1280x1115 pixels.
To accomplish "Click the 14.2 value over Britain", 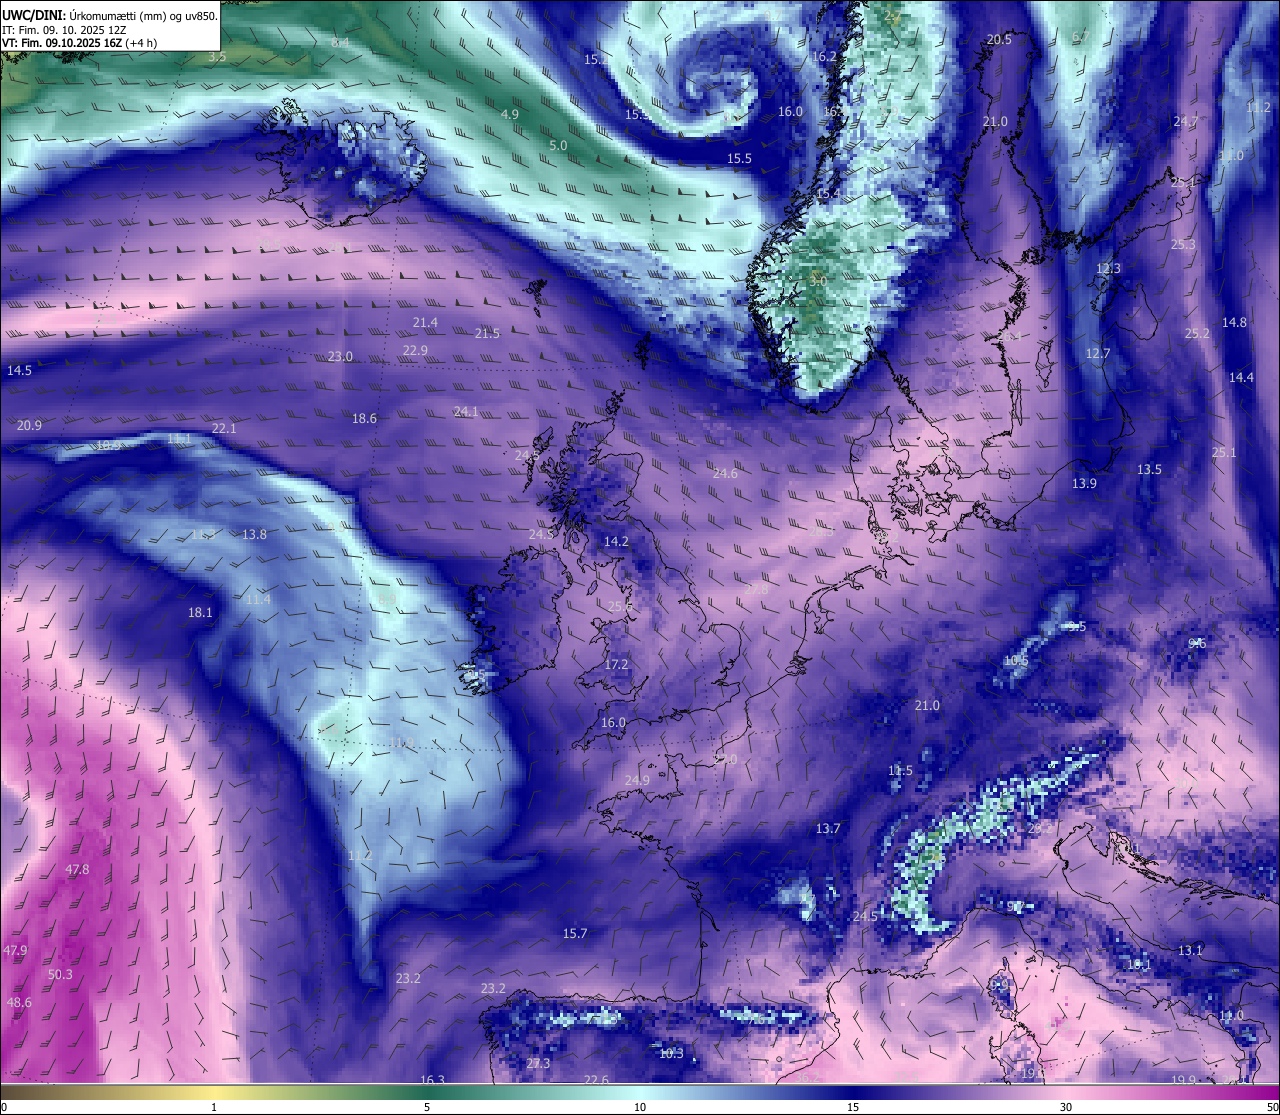I will (616, 541).
